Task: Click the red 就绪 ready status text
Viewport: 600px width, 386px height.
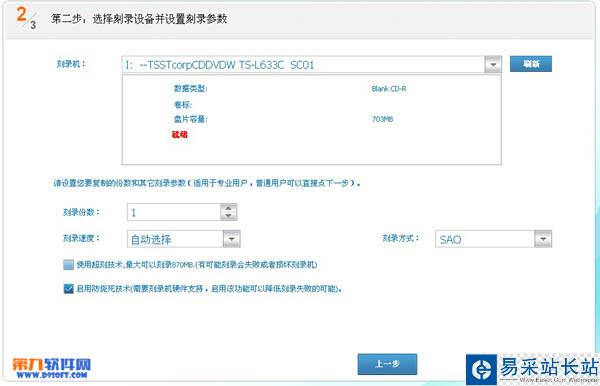Action: pyautogui.click(x=179, y=134)
